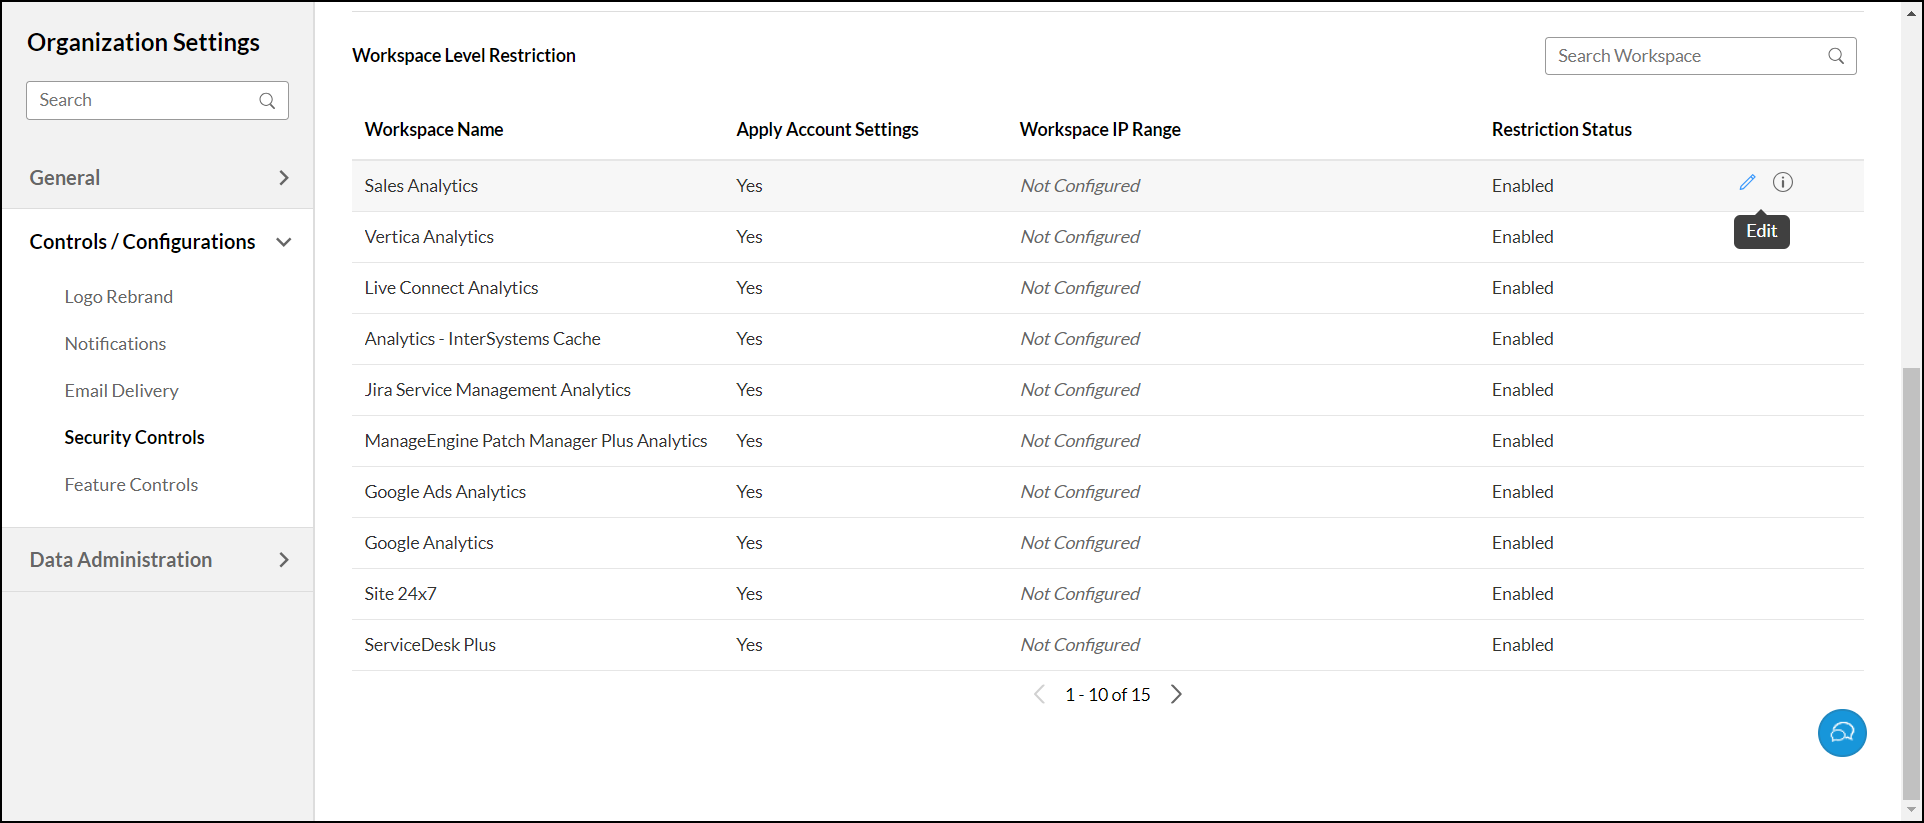
Task: Go to next page of workspaces
Action: (x=1177, y=694)
